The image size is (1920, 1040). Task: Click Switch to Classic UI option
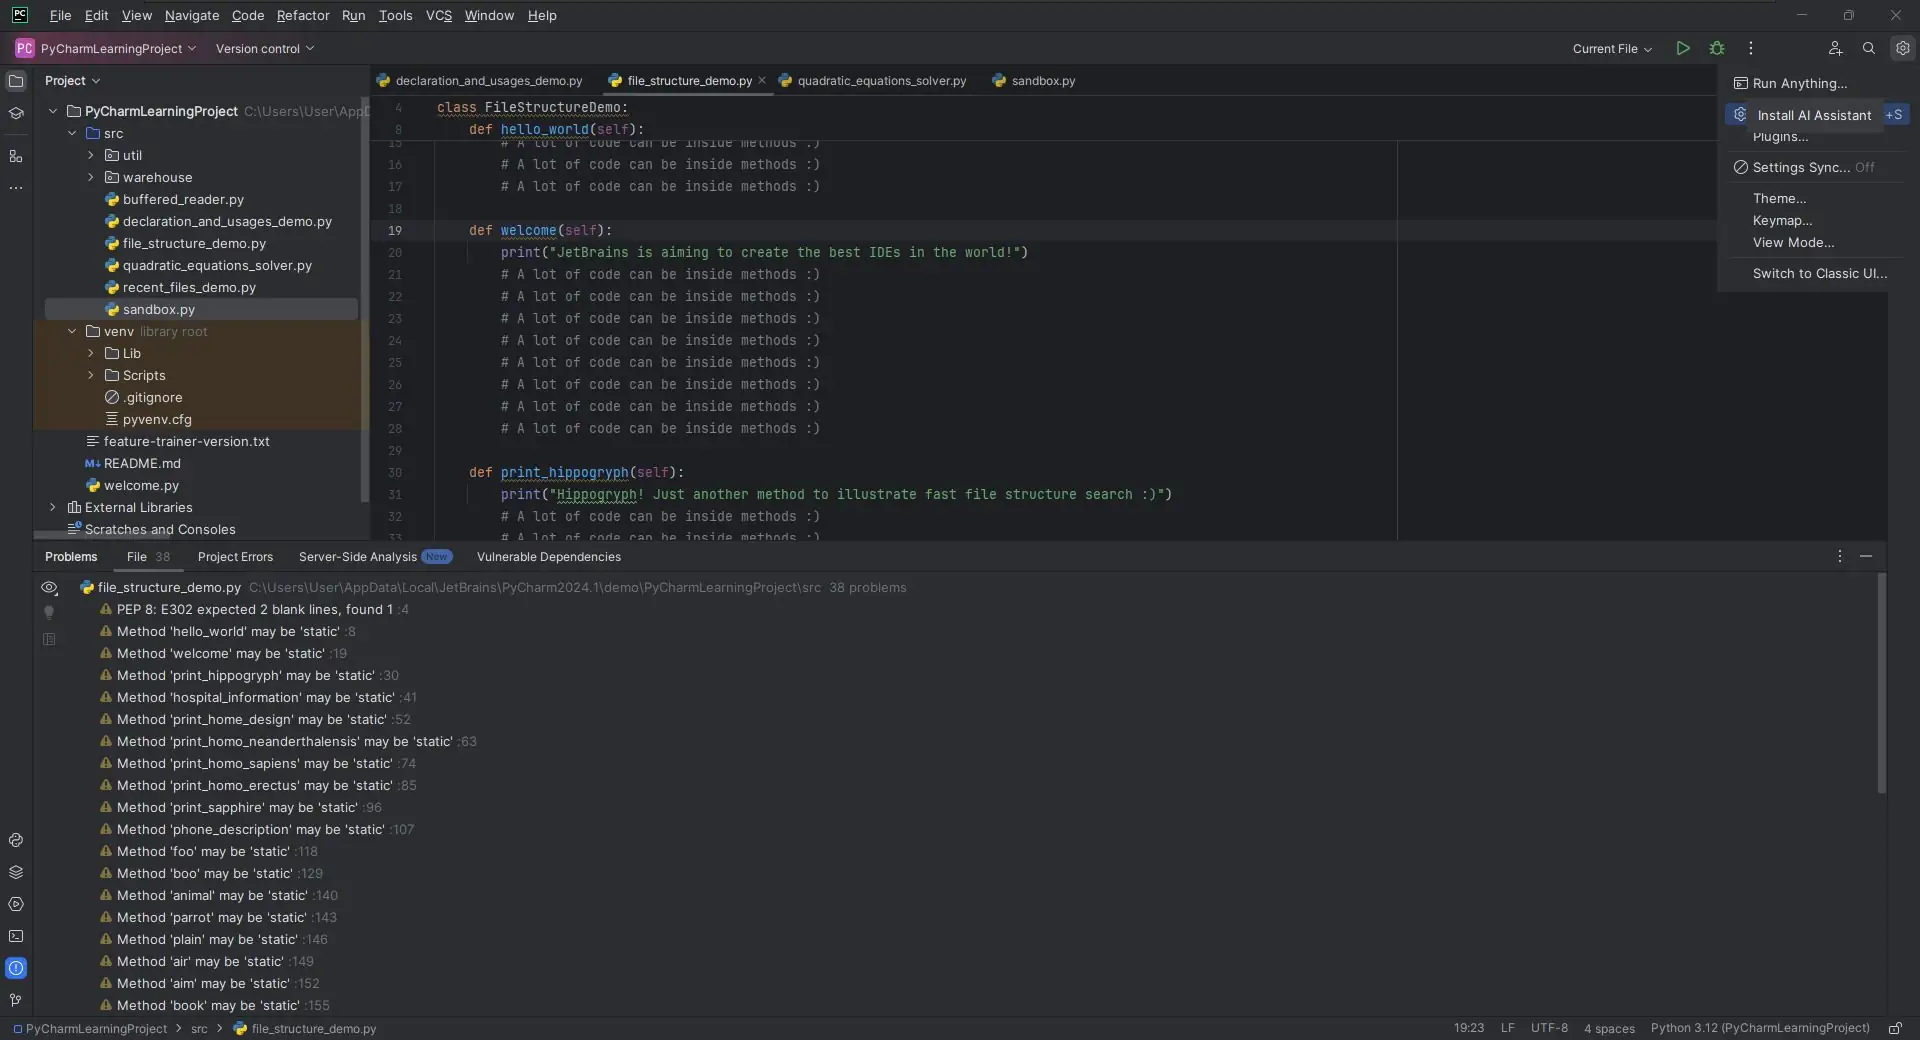pos(1819,273)
